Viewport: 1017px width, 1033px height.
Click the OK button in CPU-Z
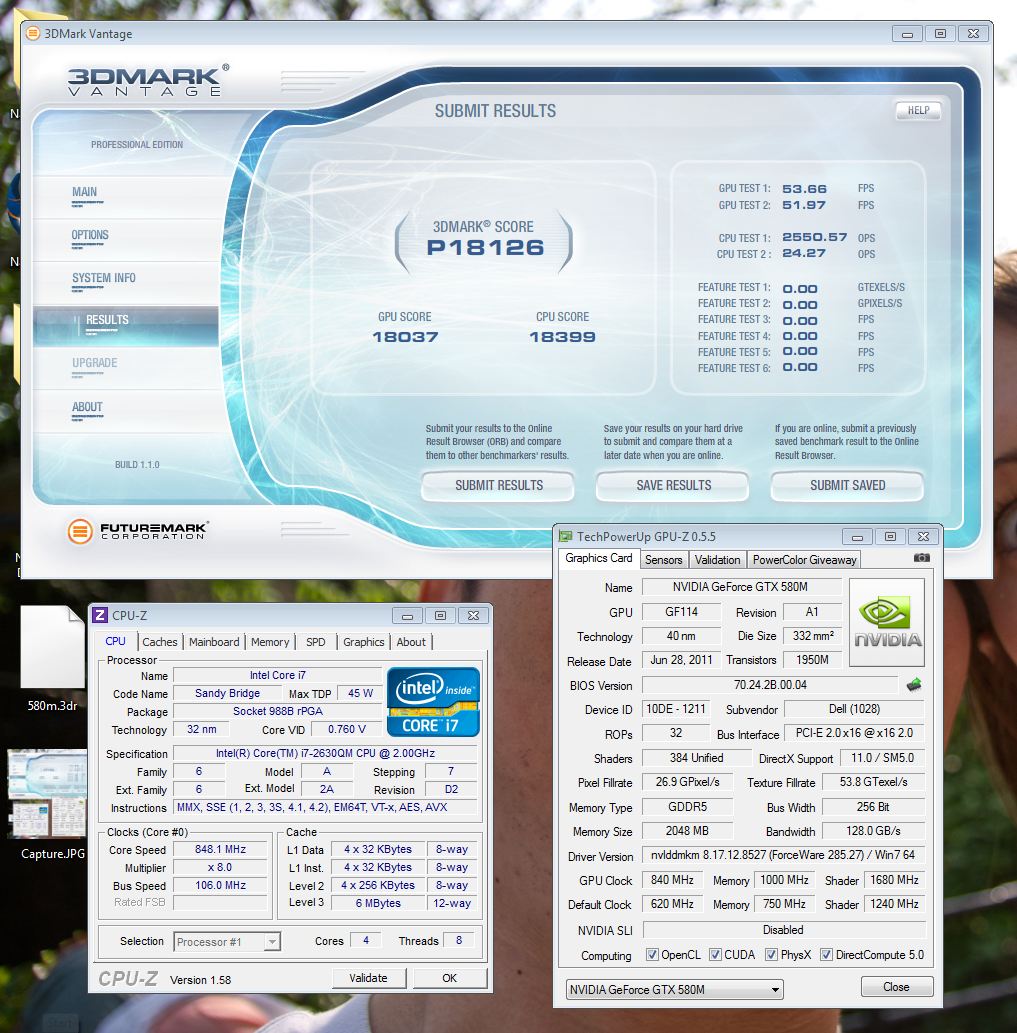450,978
